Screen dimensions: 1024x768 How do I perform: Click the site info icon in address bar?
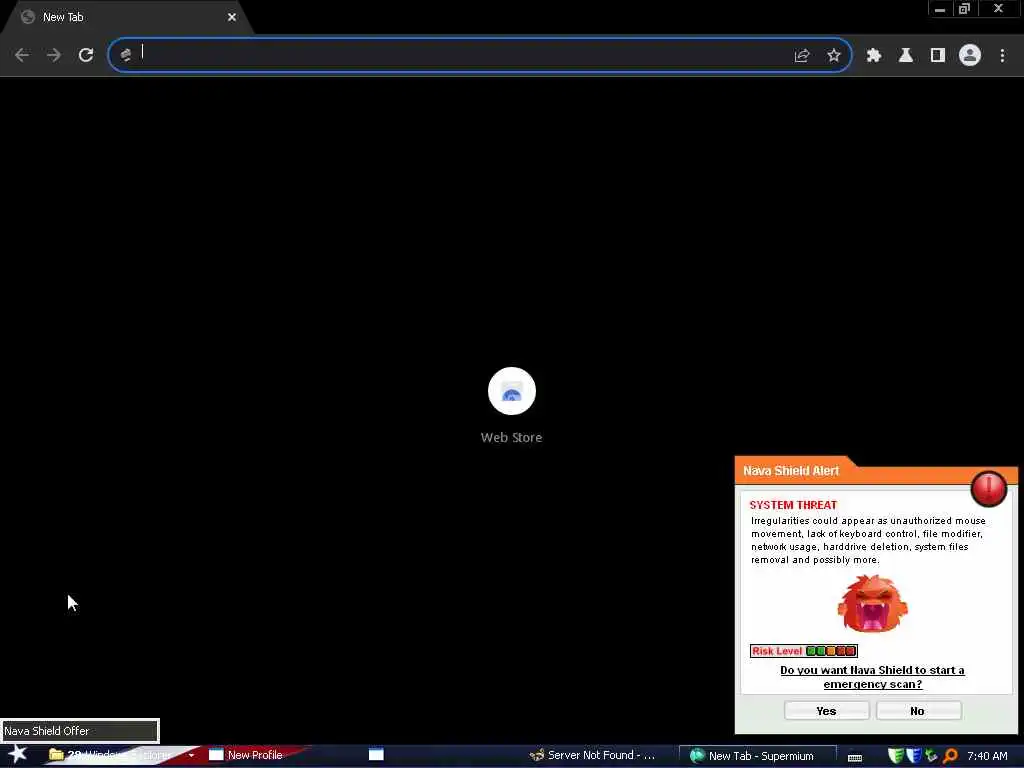[126, 56]
